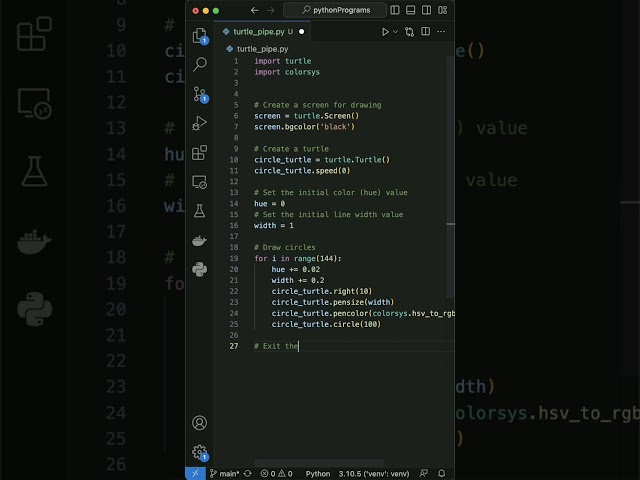Open changes compare icon in editor toolbar
640x480 pixels.
(409, 32)
